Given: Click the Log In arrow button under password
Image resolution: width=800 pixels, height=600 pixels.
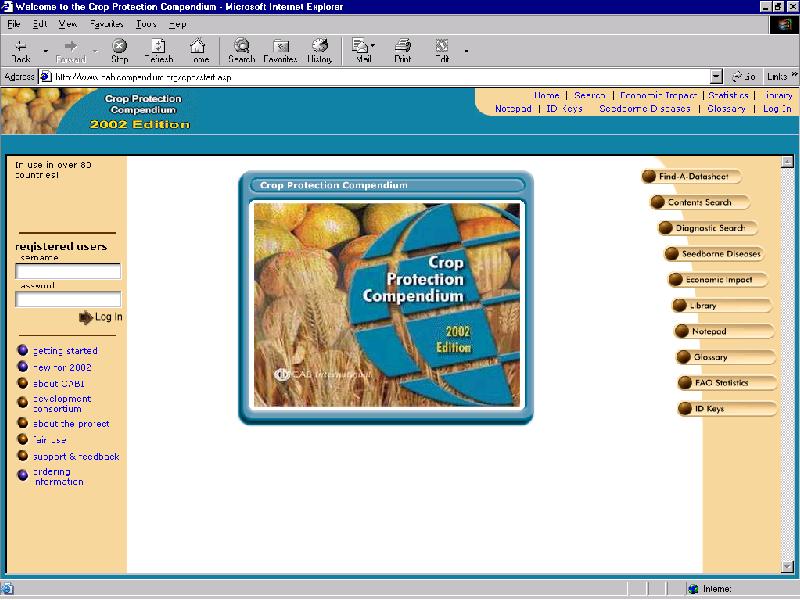Looking at the screenshot, I should 101,317.
